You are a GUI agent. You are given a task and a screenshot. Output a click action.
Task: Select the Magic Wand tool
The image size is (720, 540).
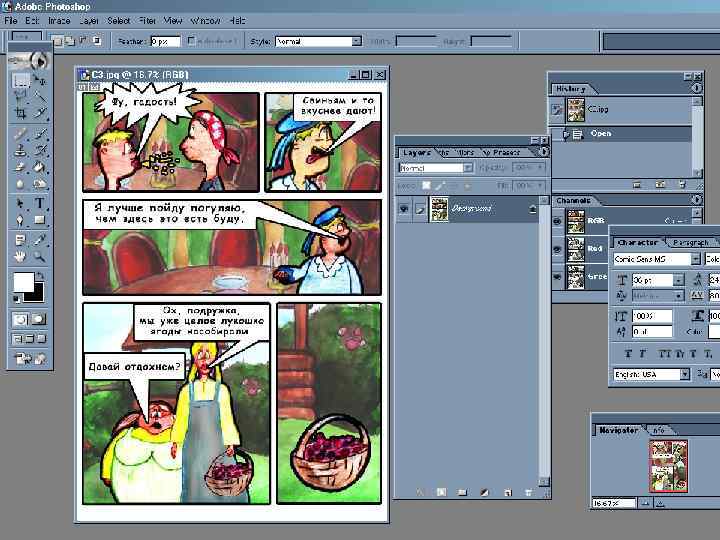(x=40, y=96)
